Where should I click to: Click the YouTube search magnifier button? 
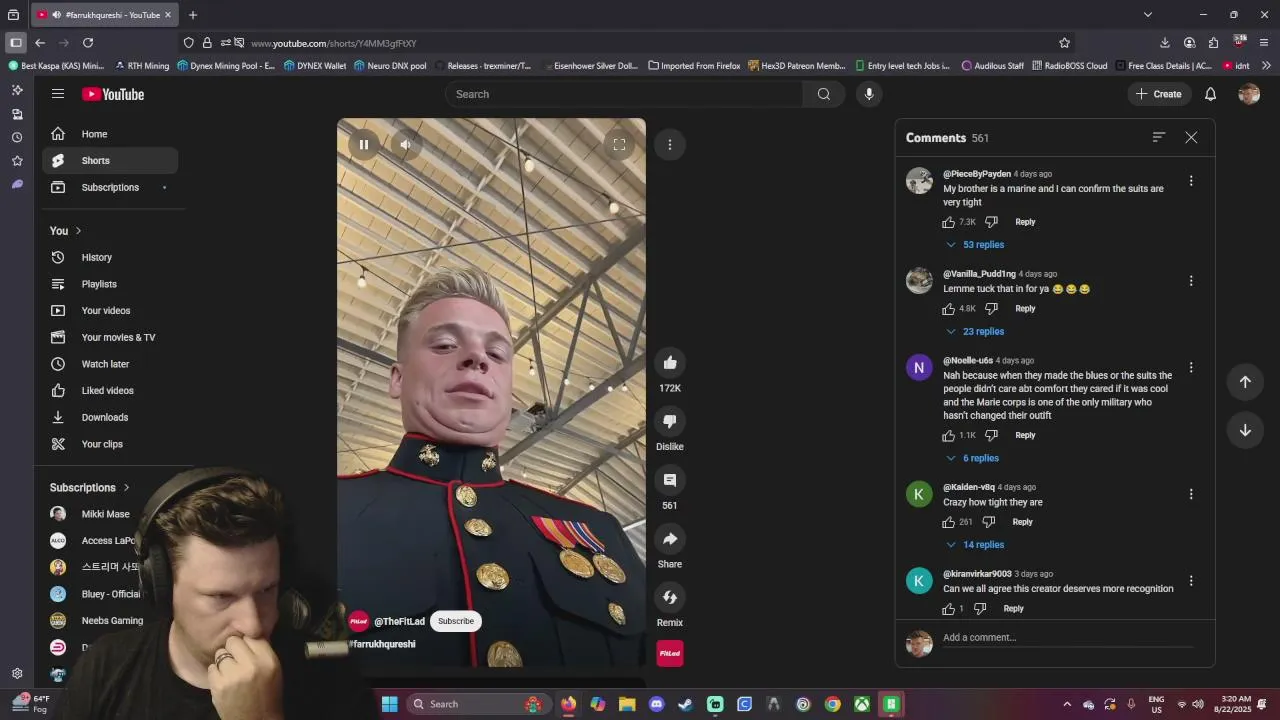824,94
